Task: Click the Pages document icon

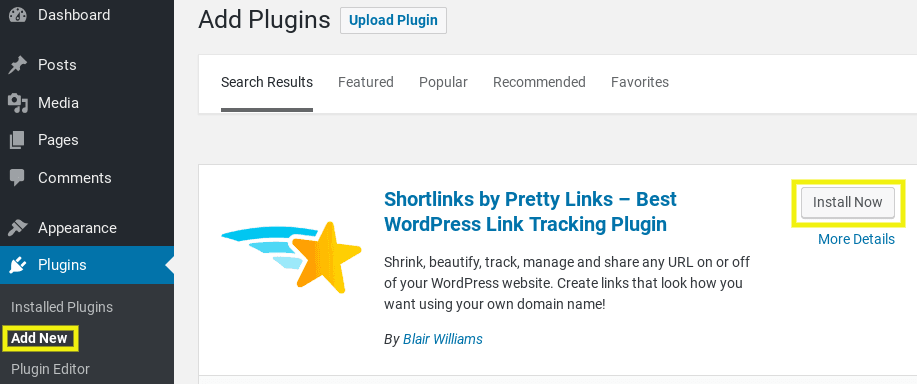Action: [x=18, y=140]
